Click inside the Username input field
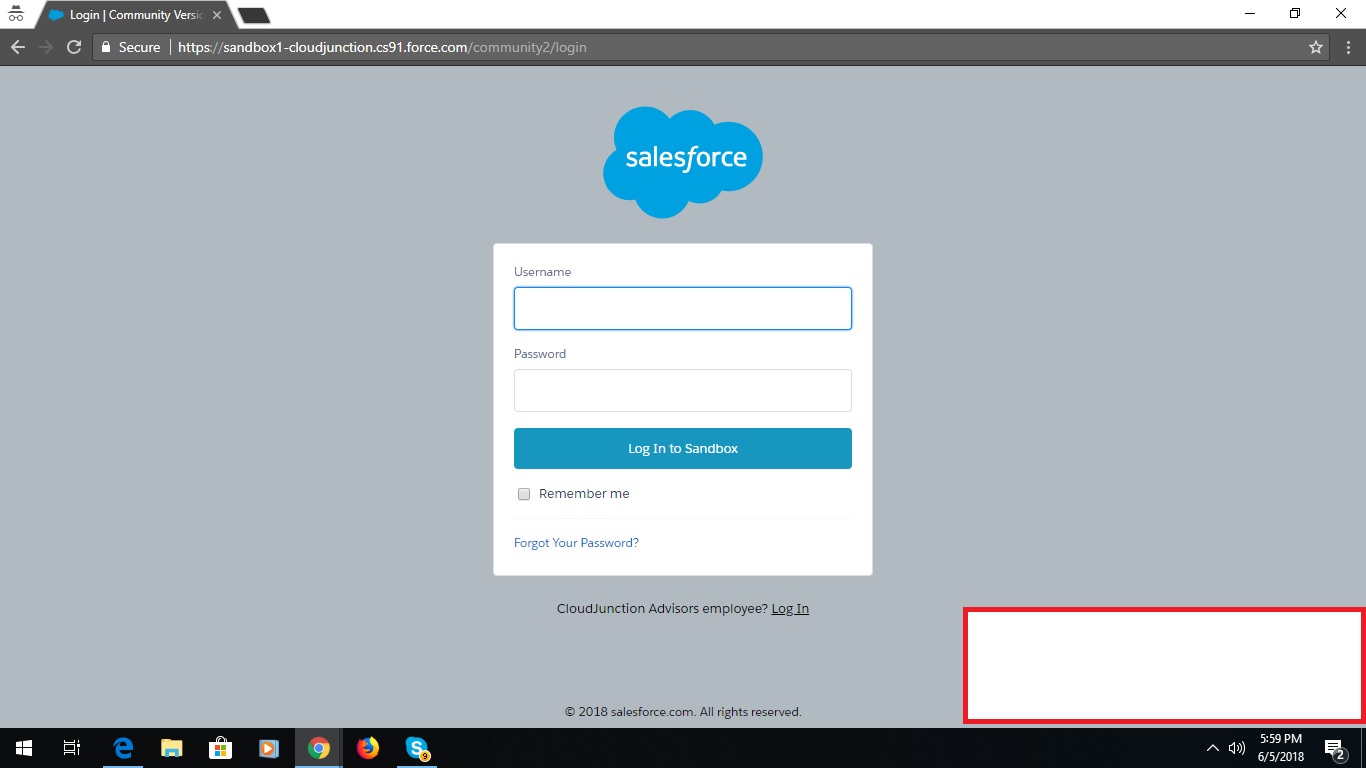Viewport: 1366px width, 768px height. point(683,308)
